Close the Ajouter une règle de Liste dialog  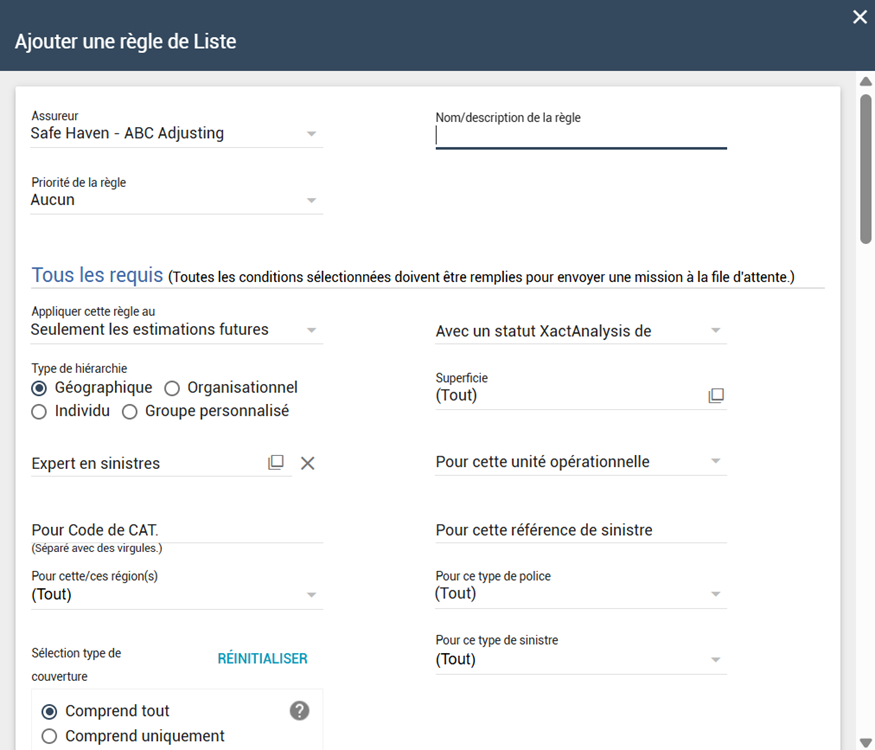[859, 17]
